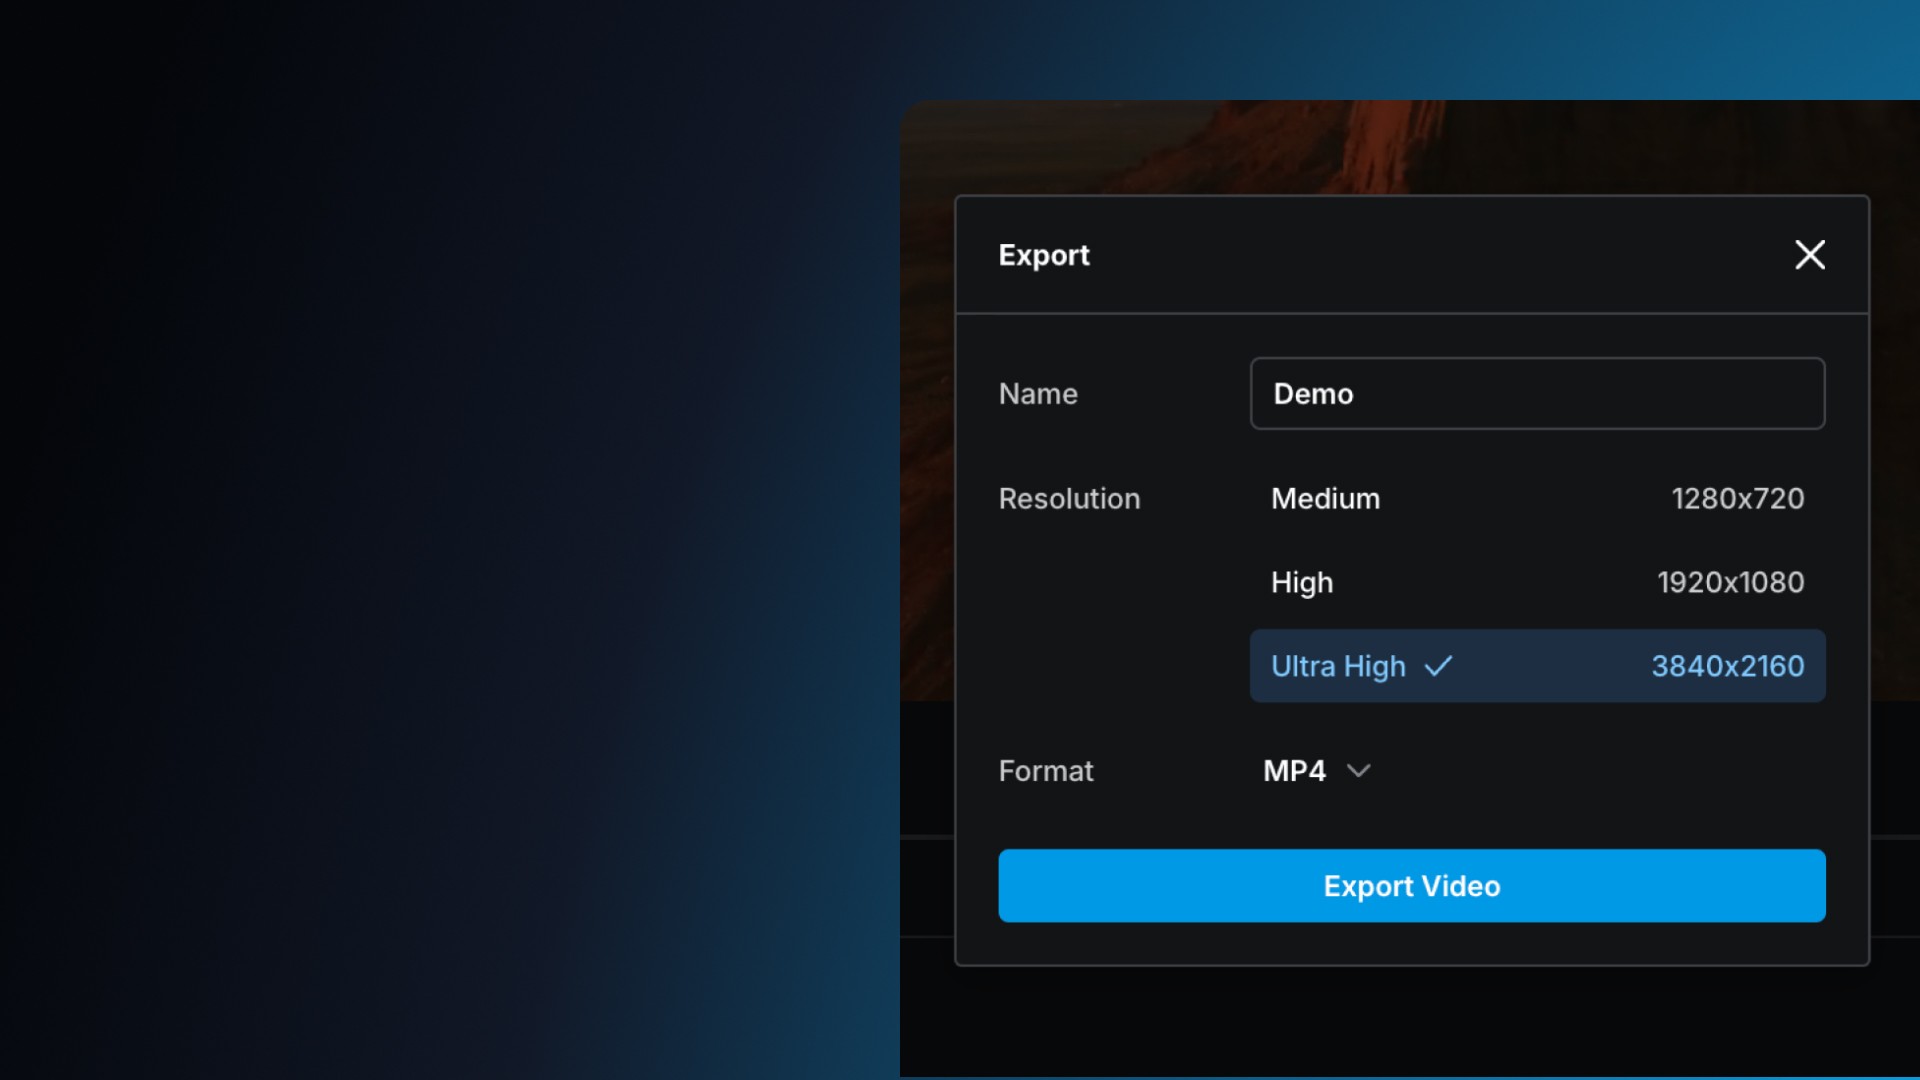Click the Name field label
The width and height of the screenshot is (1920, 1080).
coord(1038,394)
